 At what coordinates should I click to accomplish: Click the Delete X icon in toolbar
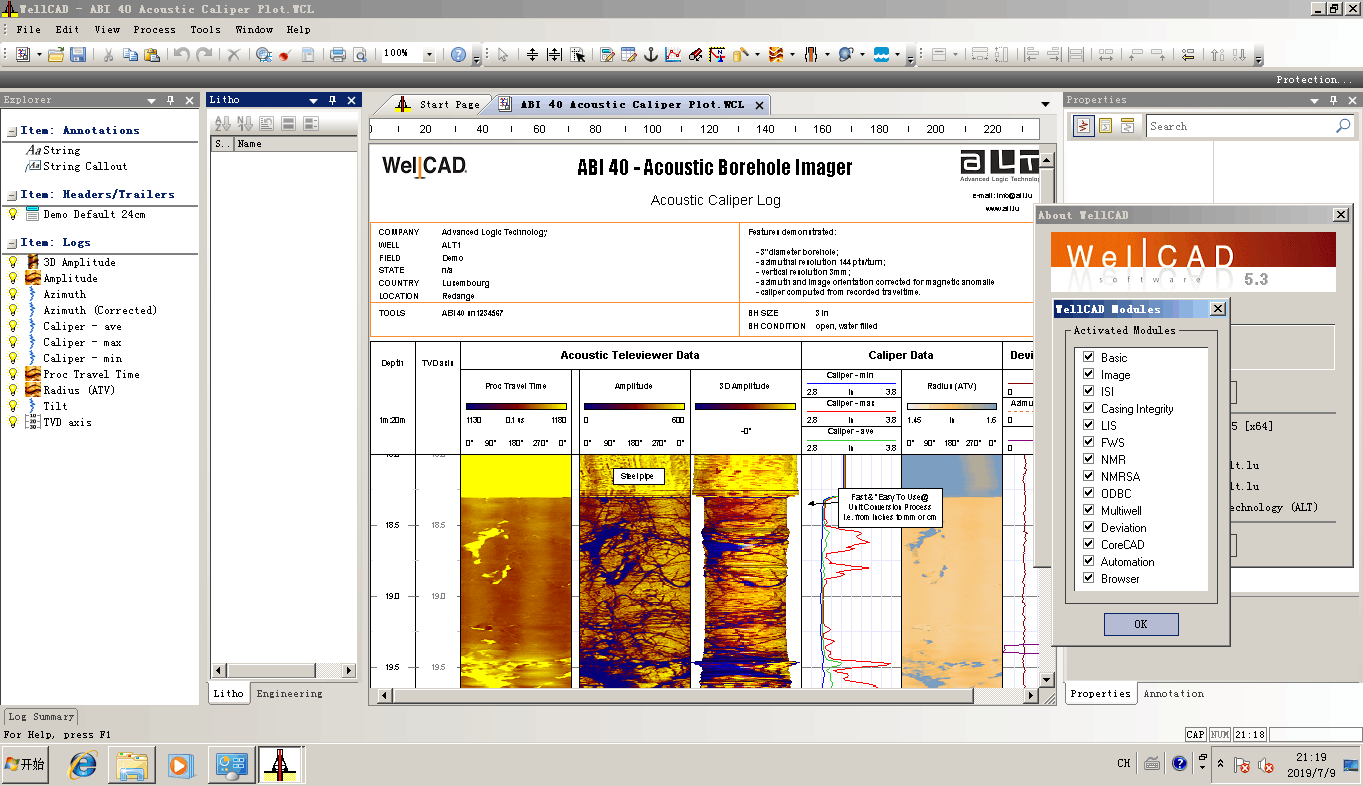(x=234, y=54)
